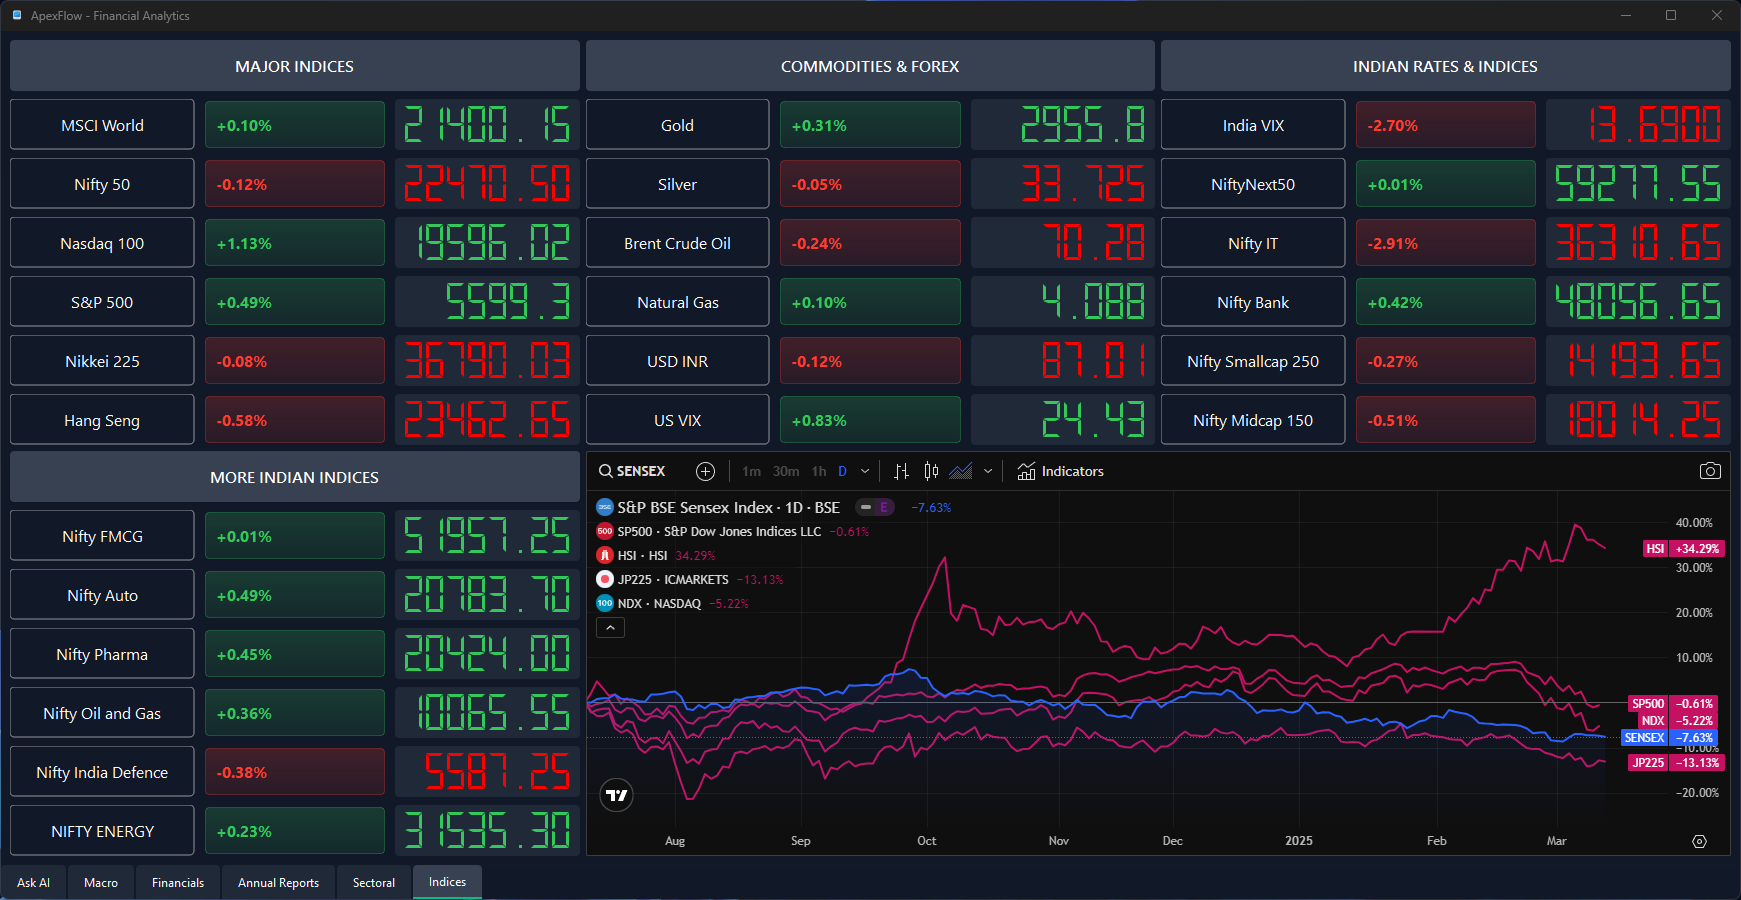Click the USD INR button
The width and height of the screenshot is (1741, 900).
677,361
